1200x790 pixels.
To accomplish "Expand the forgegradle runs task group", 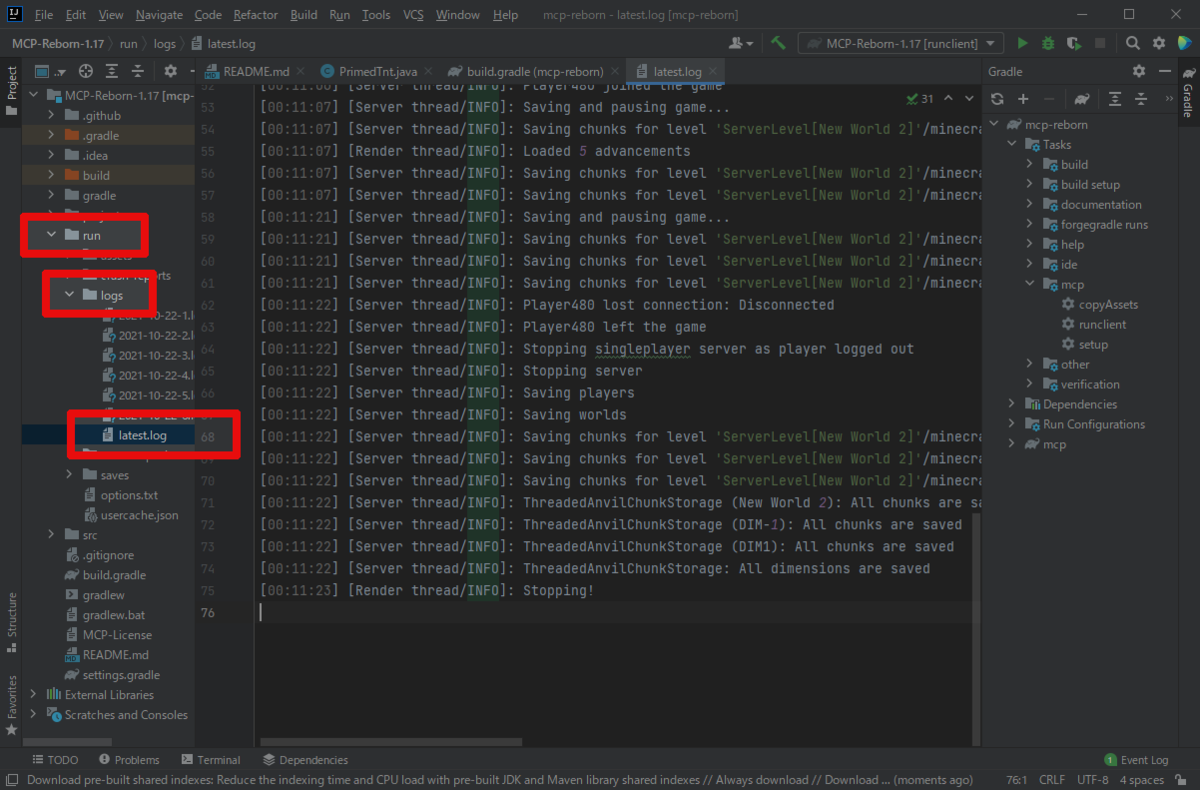I will 1030,225.
